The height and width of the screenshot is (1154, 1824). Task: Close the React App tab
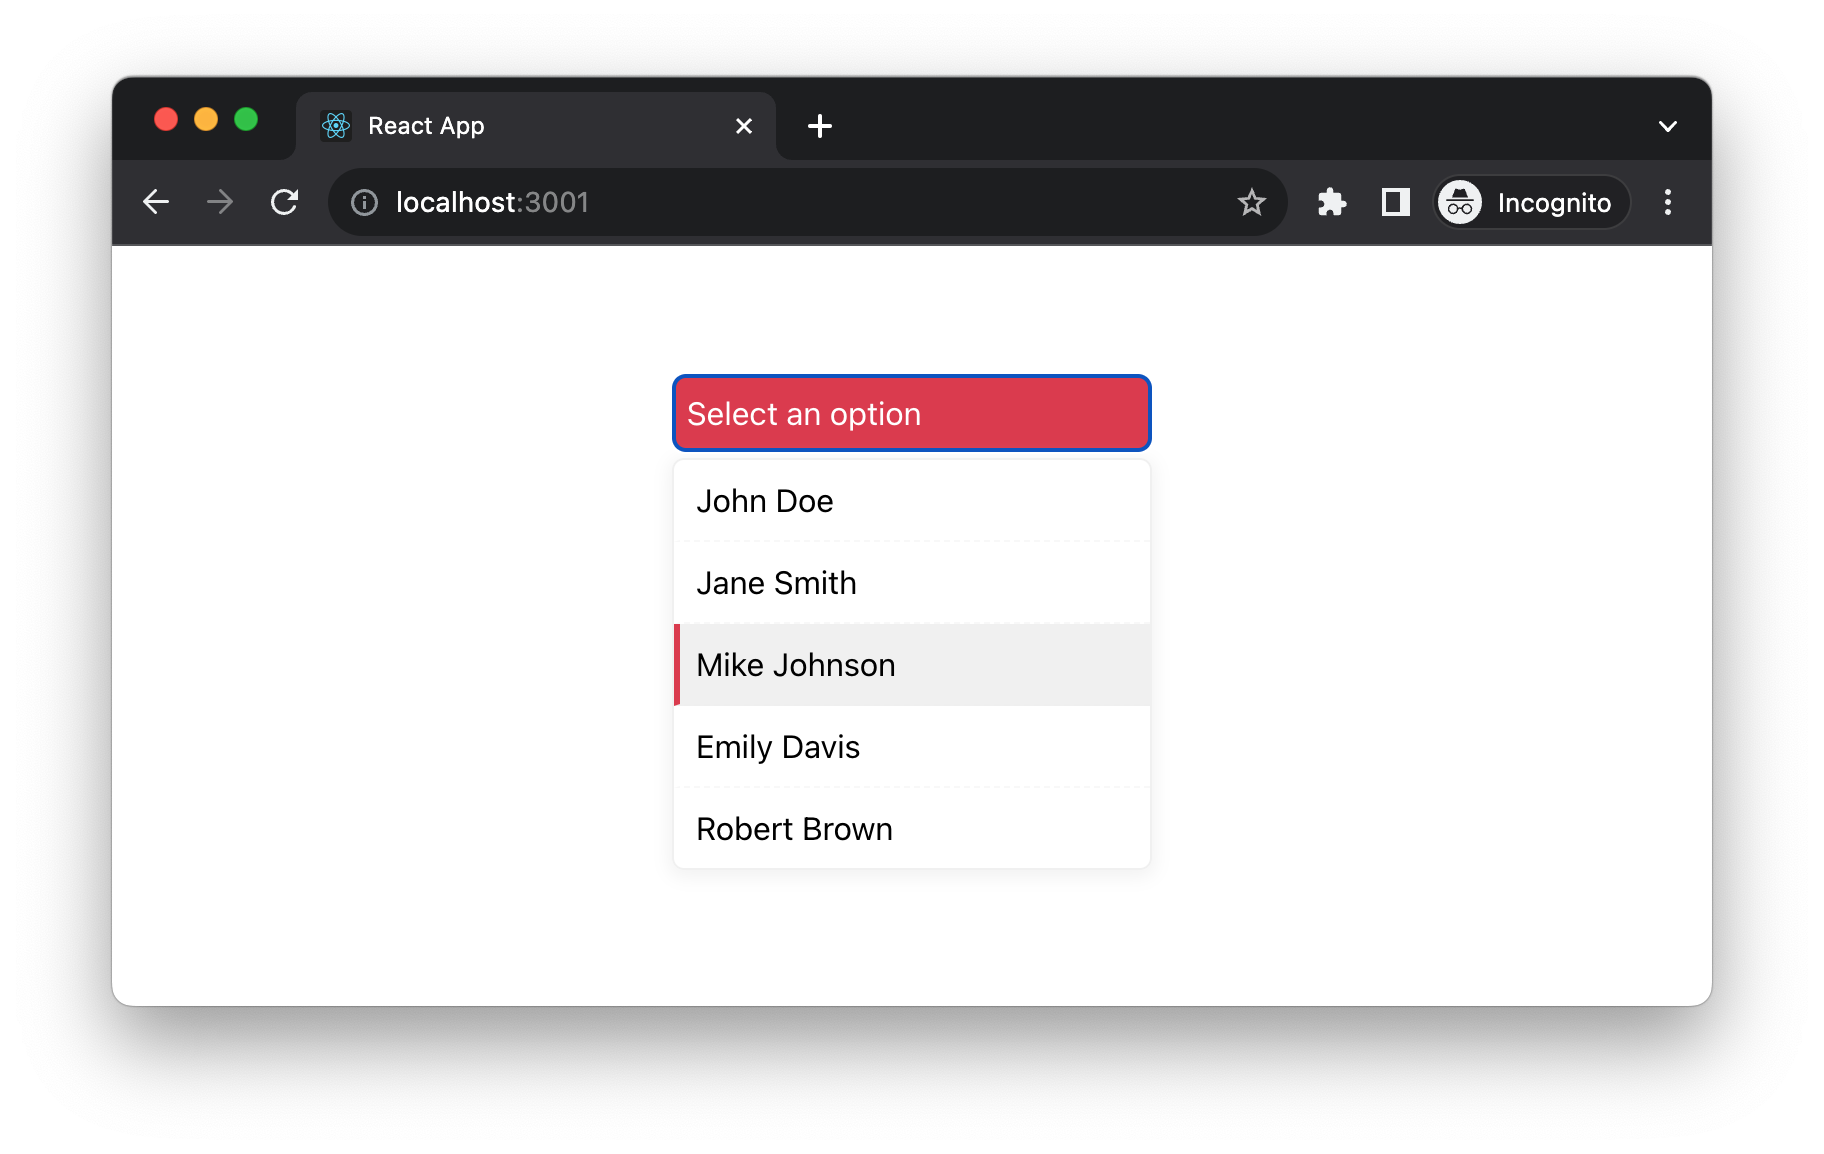(743, 126)
